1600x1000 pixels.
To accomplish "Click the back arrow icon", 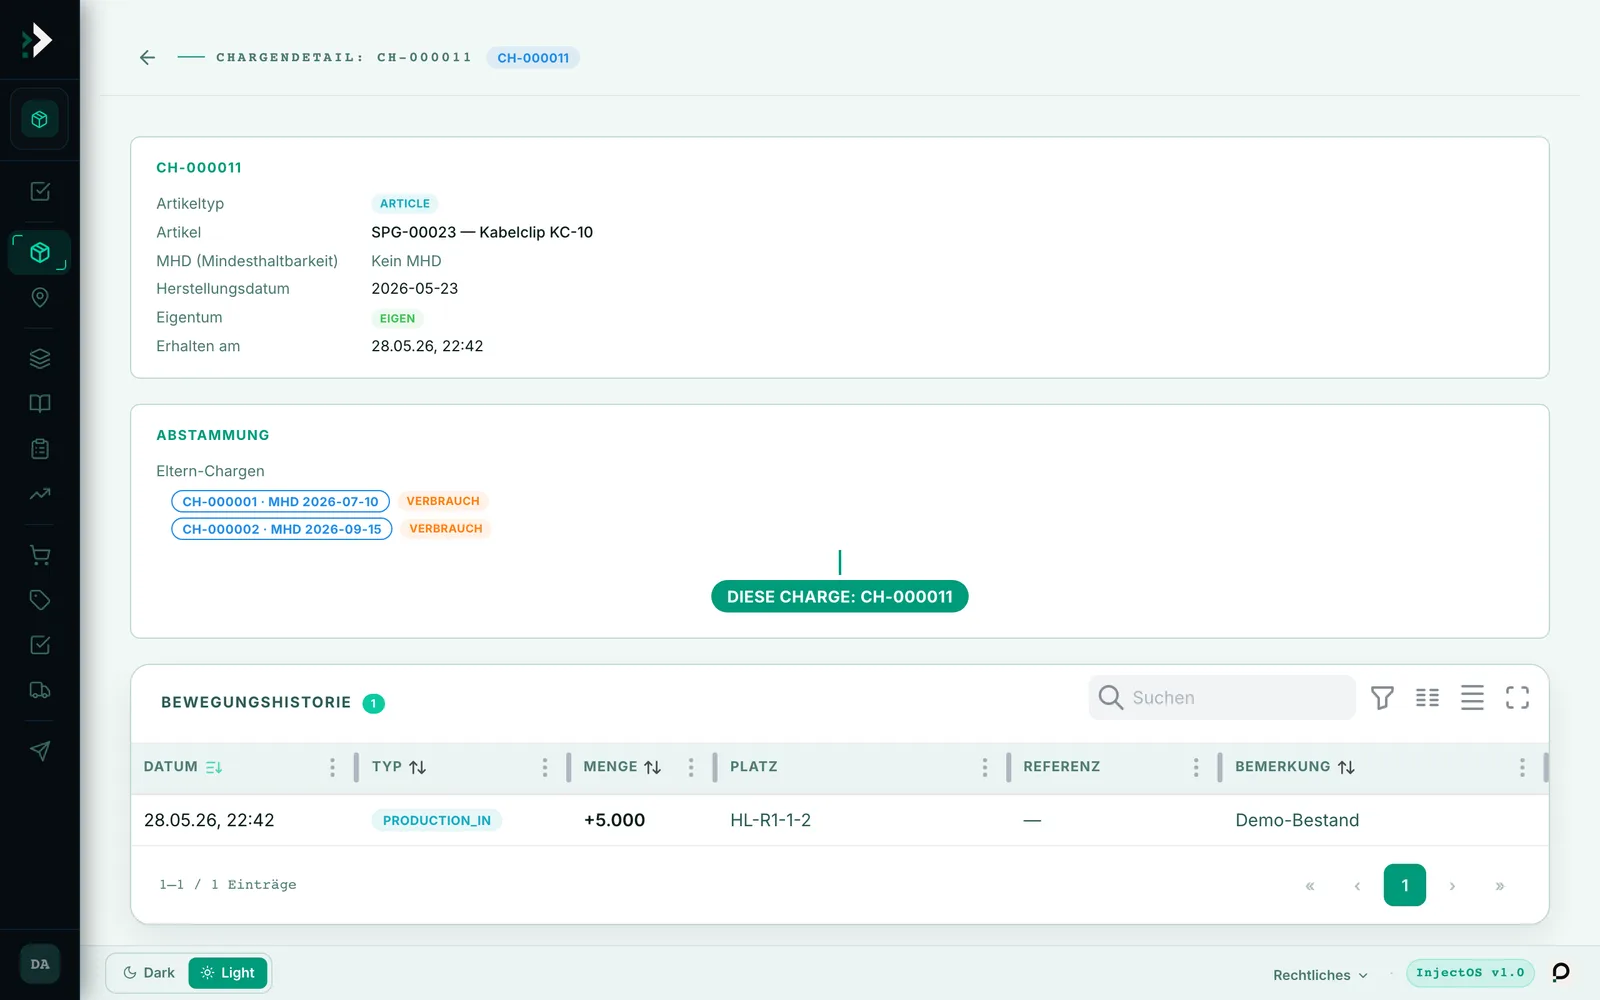I will tap(147, 58).
